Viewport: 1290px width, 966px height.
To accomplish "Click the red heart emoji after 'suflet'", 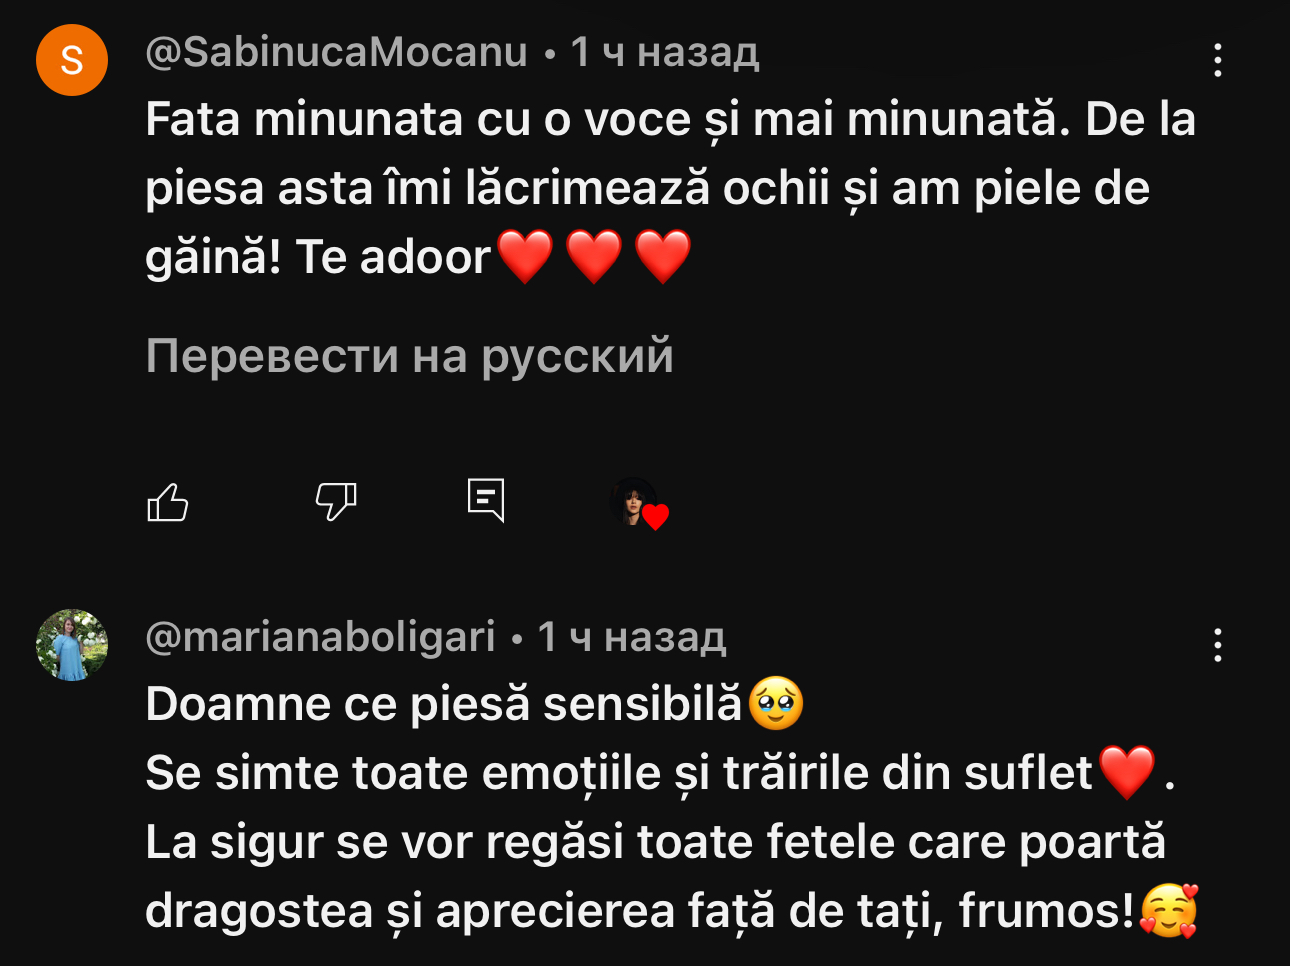I will [1127, 773].
